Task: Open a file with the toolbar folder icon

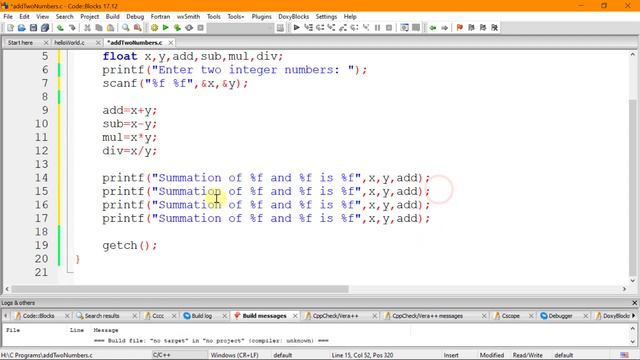Action: (22, 28)
